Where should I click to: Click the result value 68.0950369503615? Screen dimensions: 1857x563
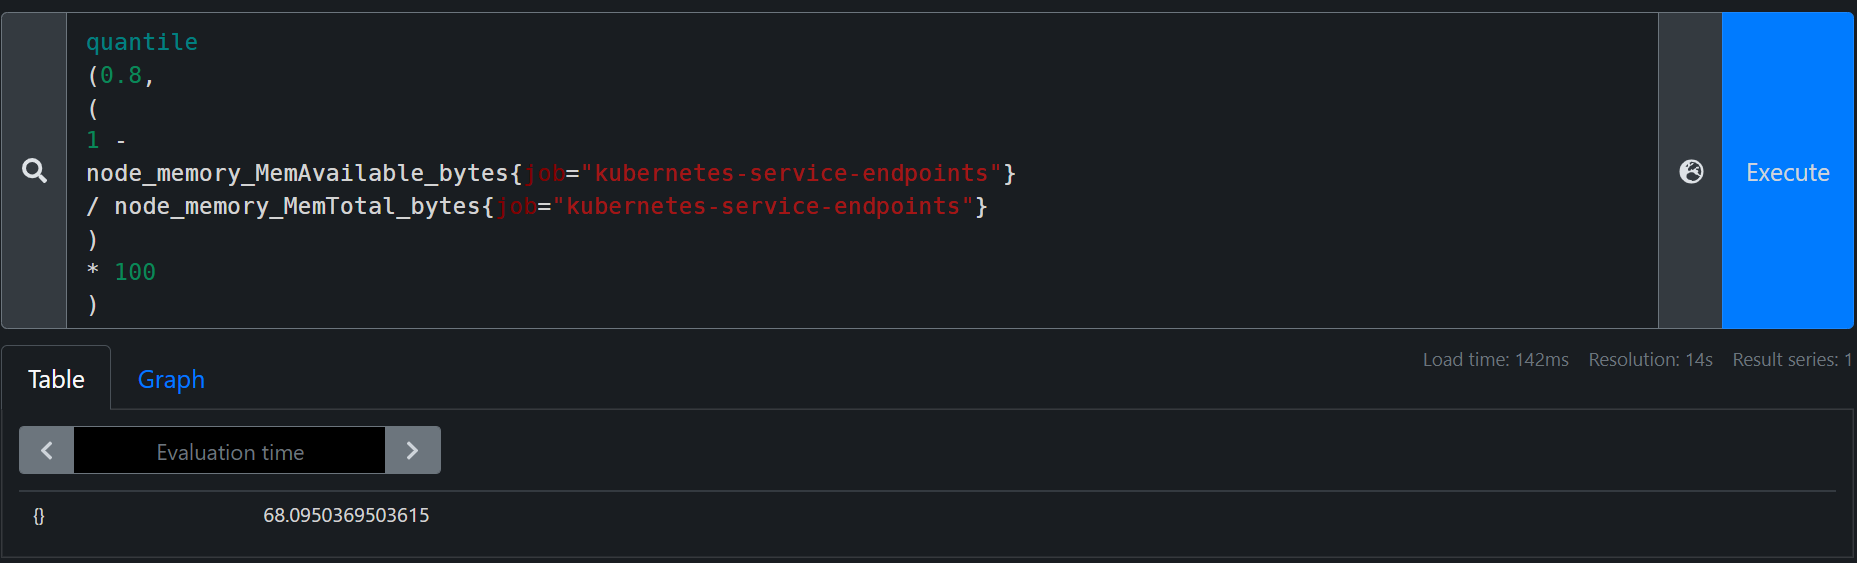(x=346, y=515)
